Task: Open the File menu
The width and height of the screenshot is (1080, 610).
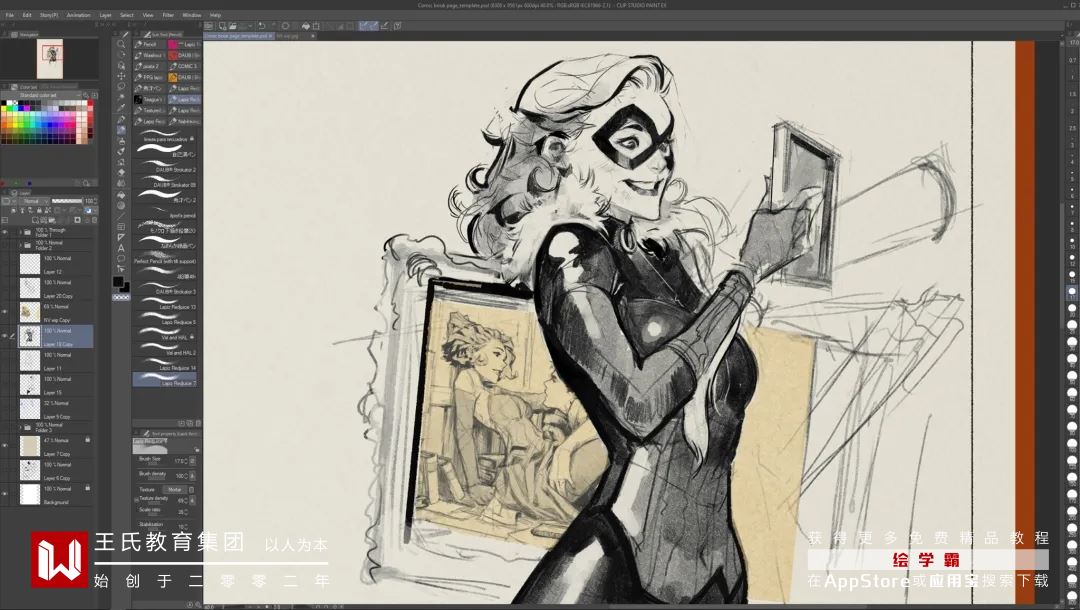Action: tap(10, 14)
